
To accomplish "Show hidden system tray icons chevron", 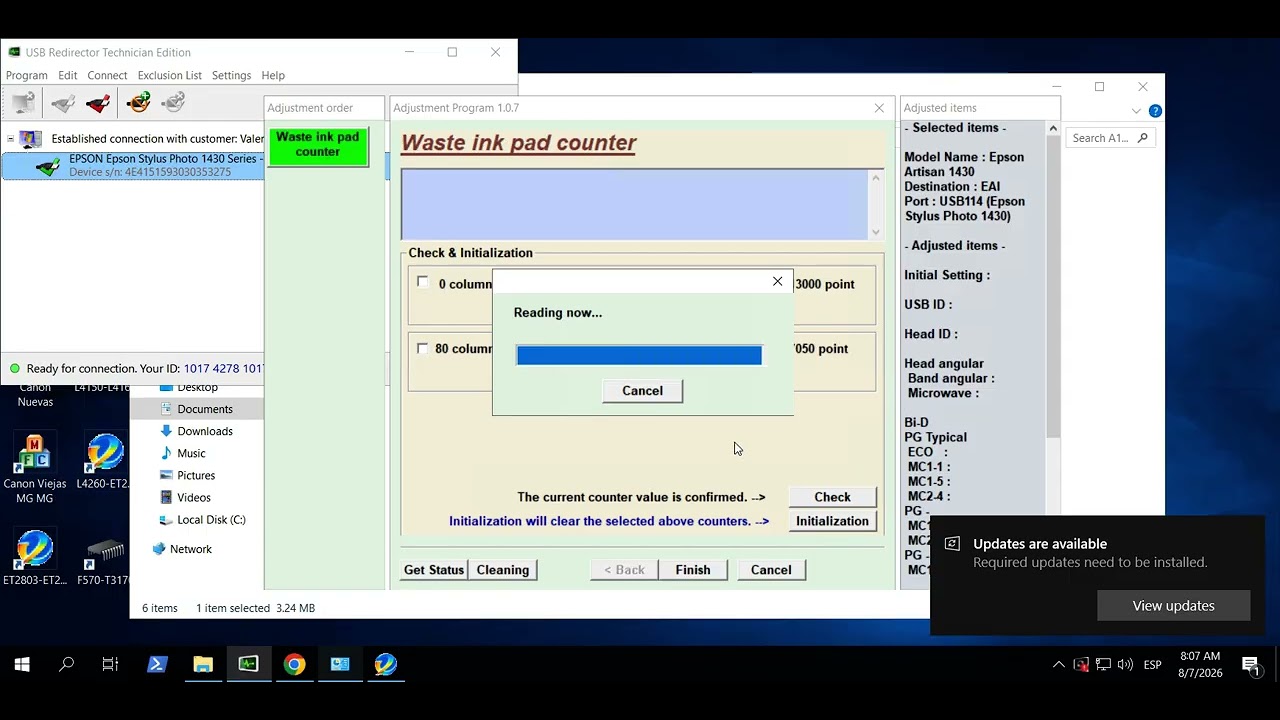I will coord(1058,664).
